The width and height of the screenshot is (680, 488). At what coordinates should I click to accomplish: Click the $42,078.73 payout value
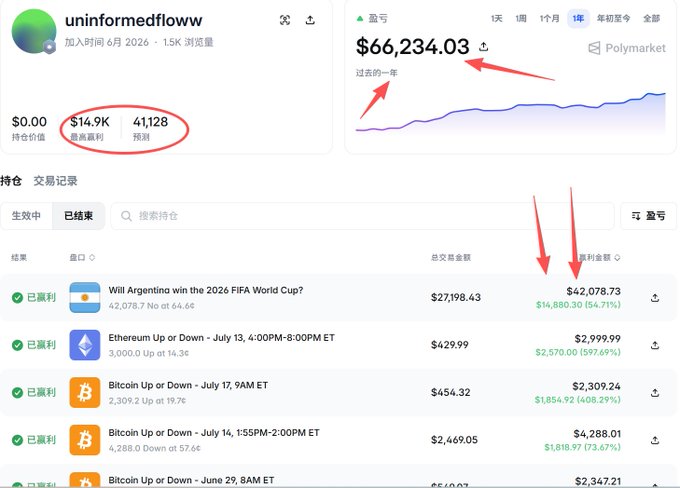[593, 291]
